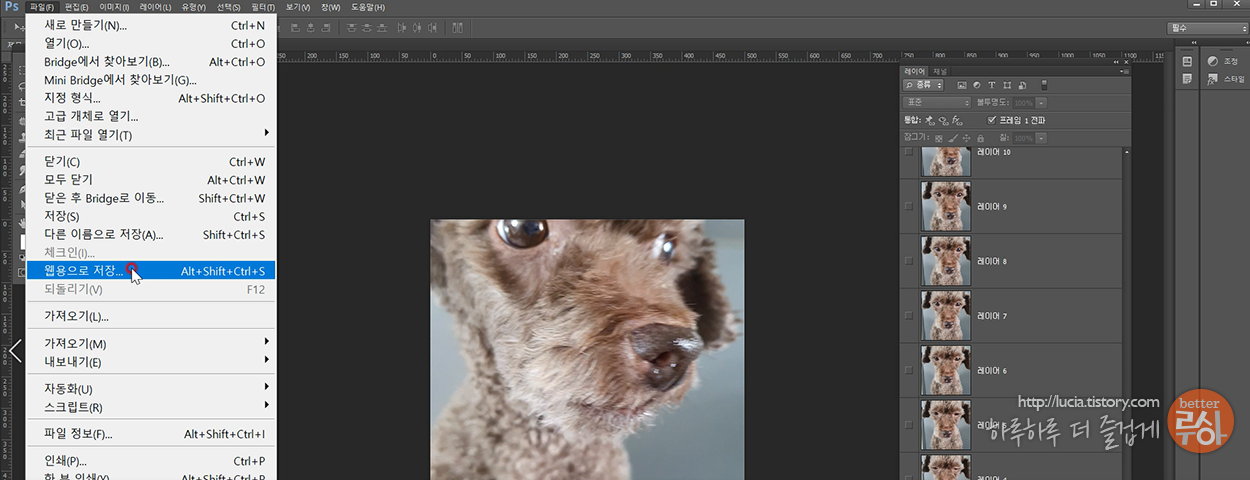The image size is (1250, 480).
Task: Open the 편집(E) menu
Action: [77, 7]
